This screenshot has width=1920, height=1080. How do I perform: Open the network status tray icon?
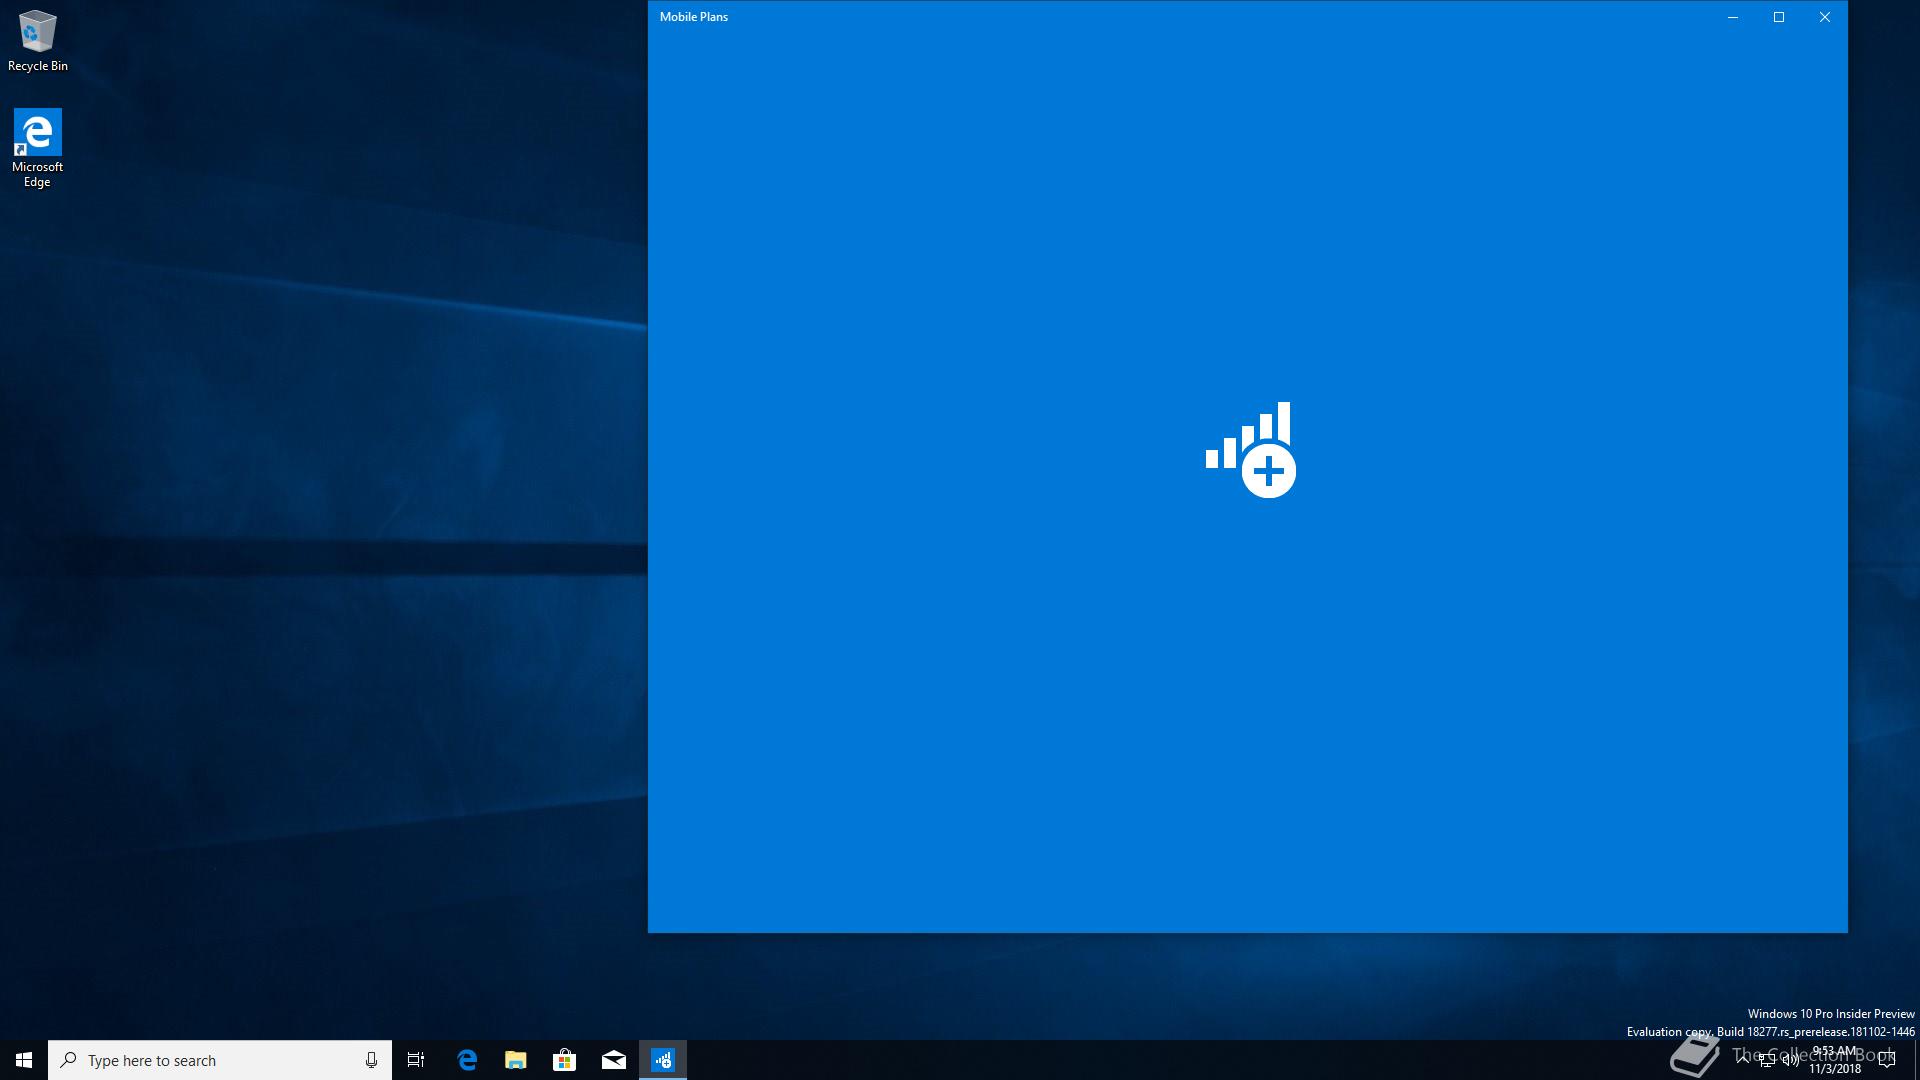point(1767,1060)
